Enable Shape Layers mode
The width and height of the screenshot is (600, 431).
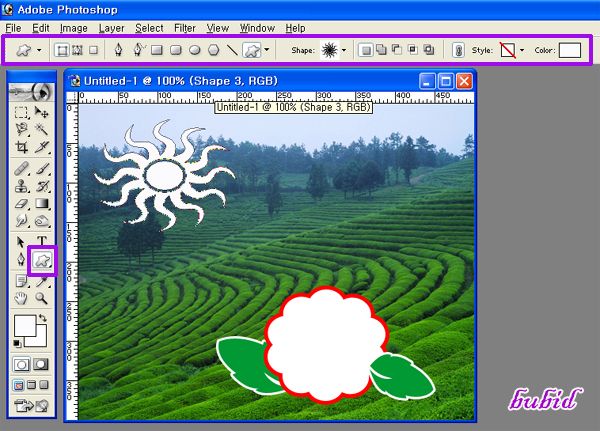(x=62, y=50)
